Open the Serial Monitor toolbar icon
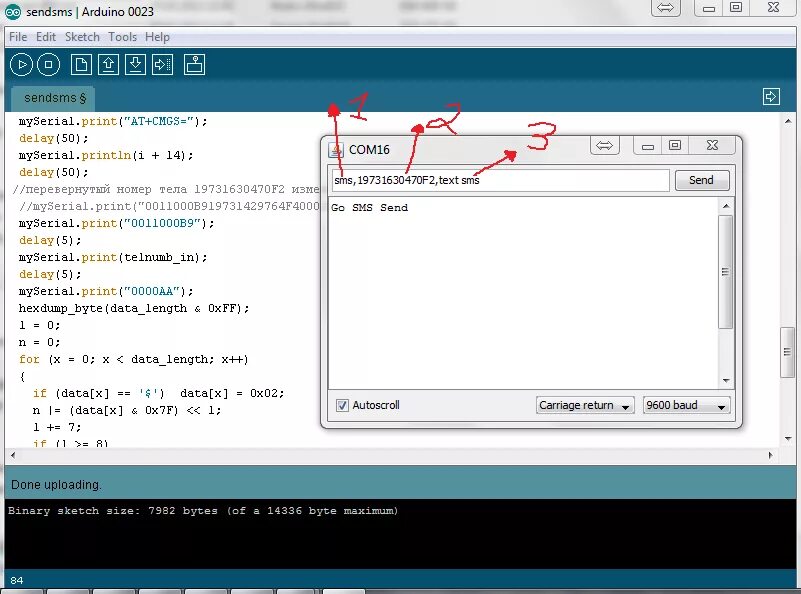The width and height of the screenshot is (801, 594). (195, 65)
